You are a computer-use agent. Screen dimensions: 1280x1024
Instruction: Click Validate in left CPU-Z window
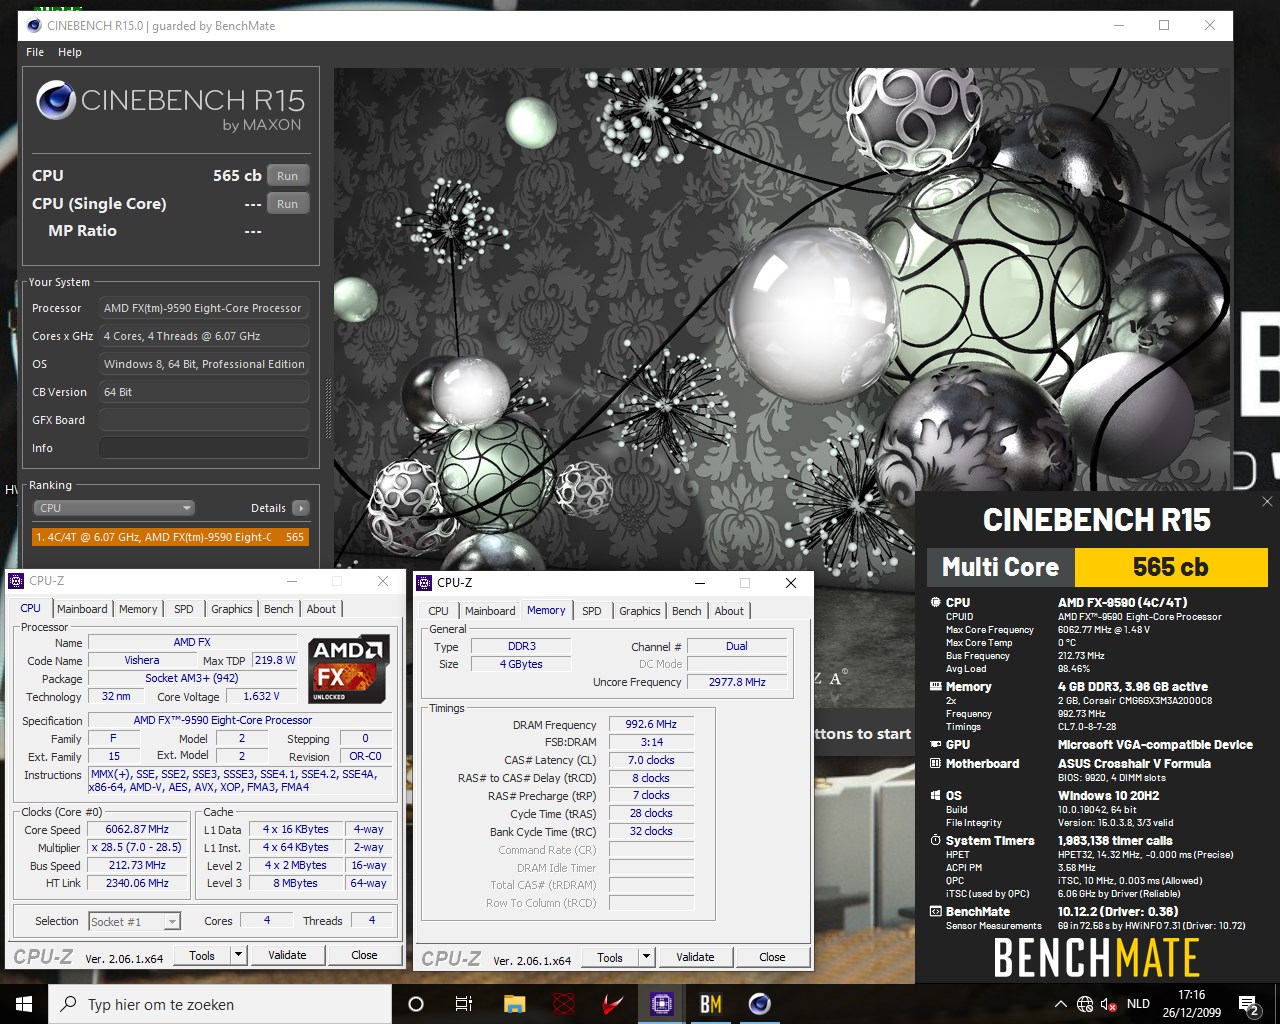[x=287, y=955]
